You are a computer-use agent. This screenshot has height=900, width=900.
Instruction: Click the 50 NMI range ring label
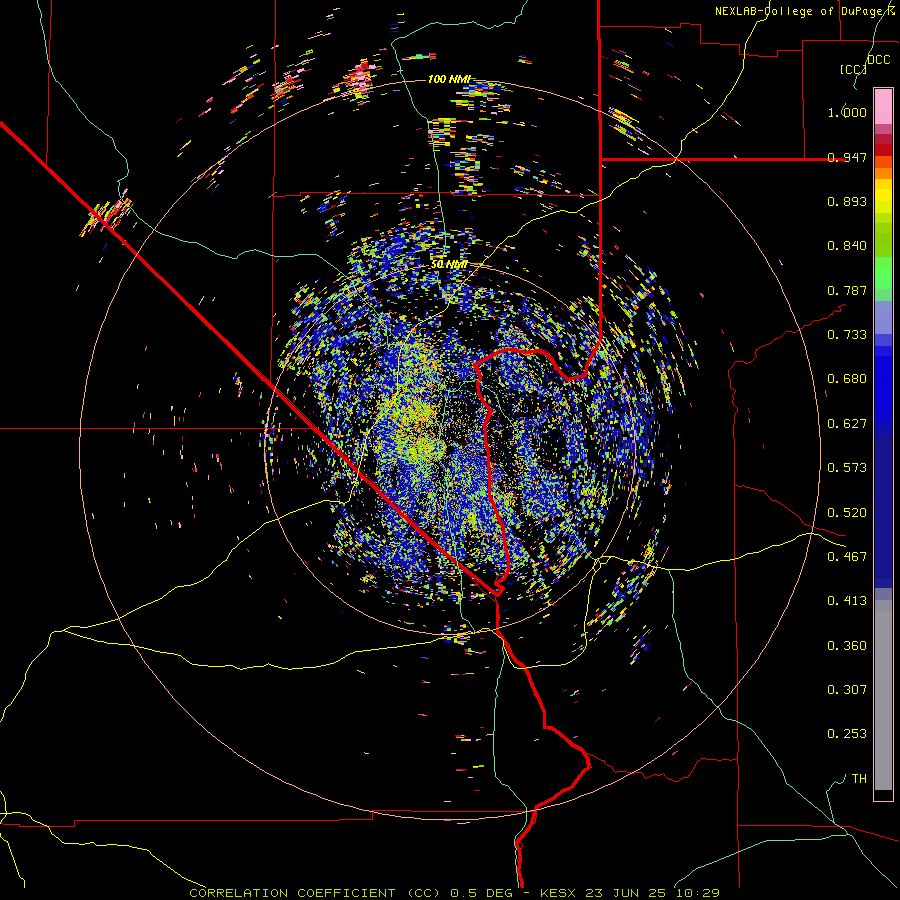click(x=449, y=265)
